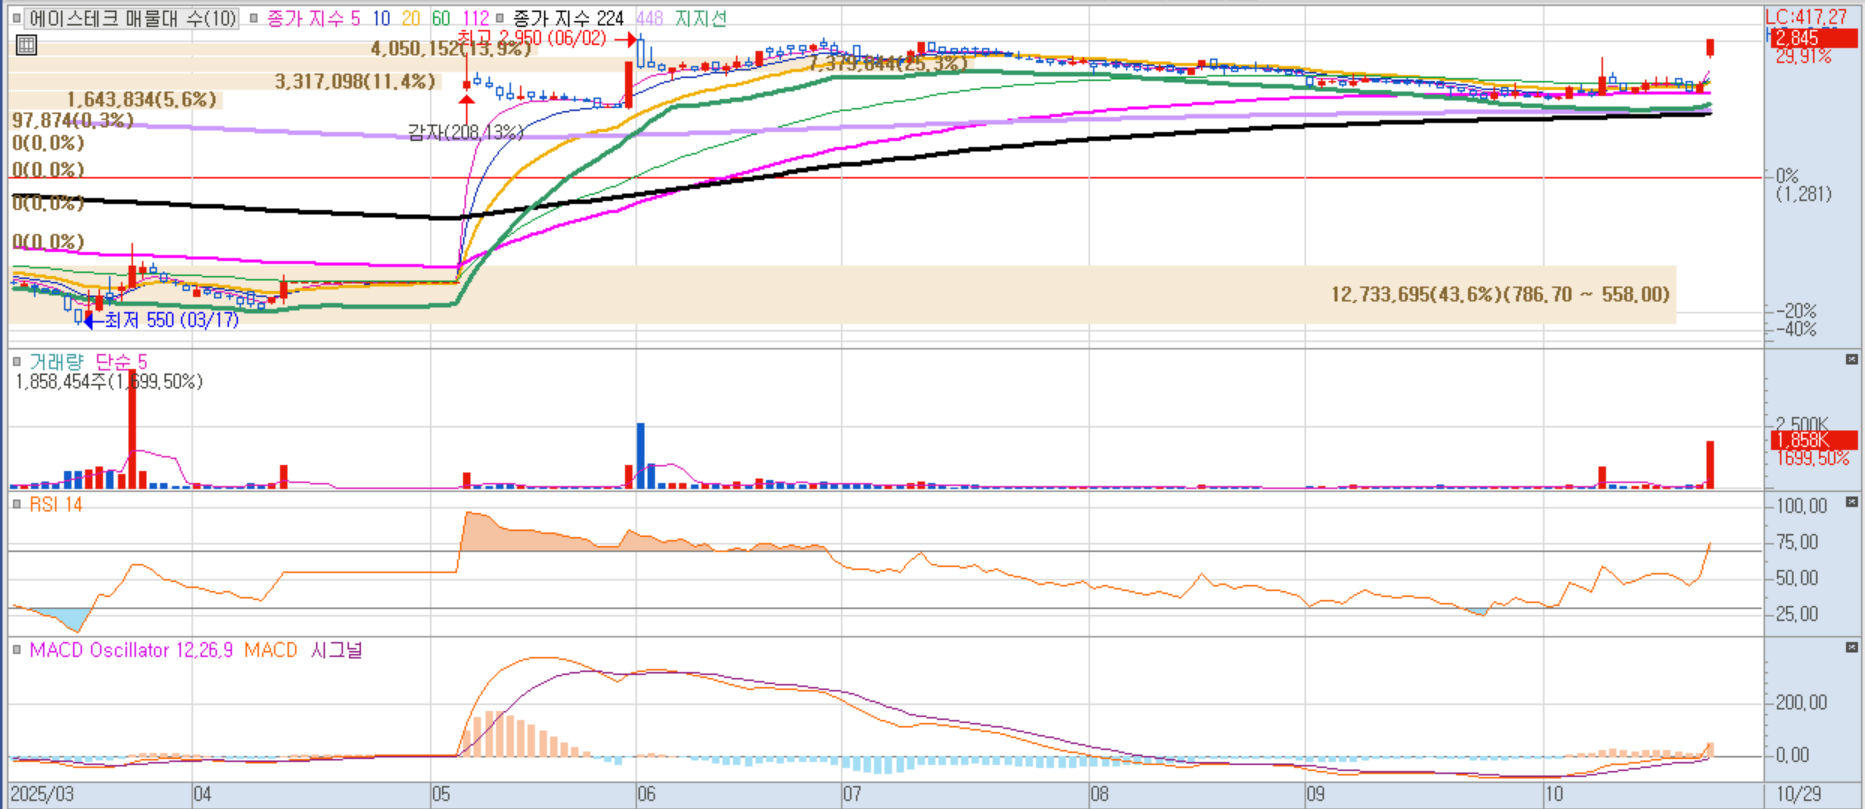Click the 1699.50% volume change value
1865x809 pixels.
click(1813, 459)
